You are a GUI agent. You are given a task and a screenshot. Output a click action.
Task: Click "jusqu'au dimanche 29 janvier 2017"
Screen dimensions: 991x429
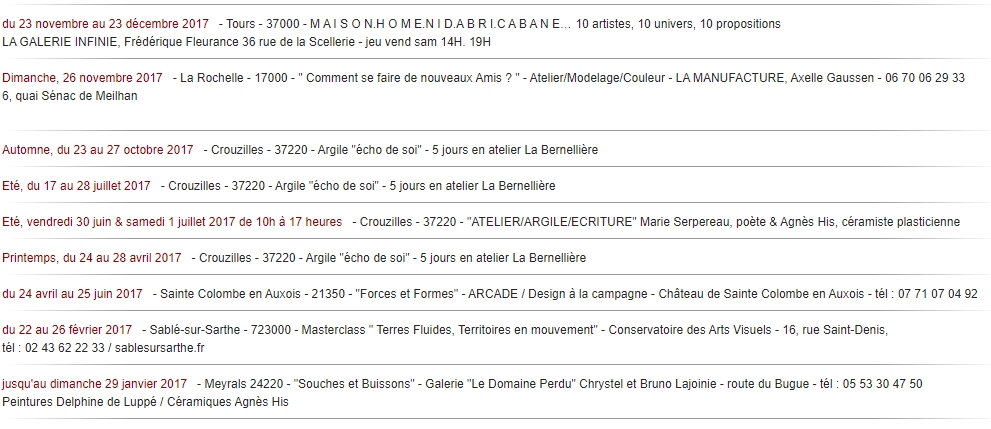95,384
